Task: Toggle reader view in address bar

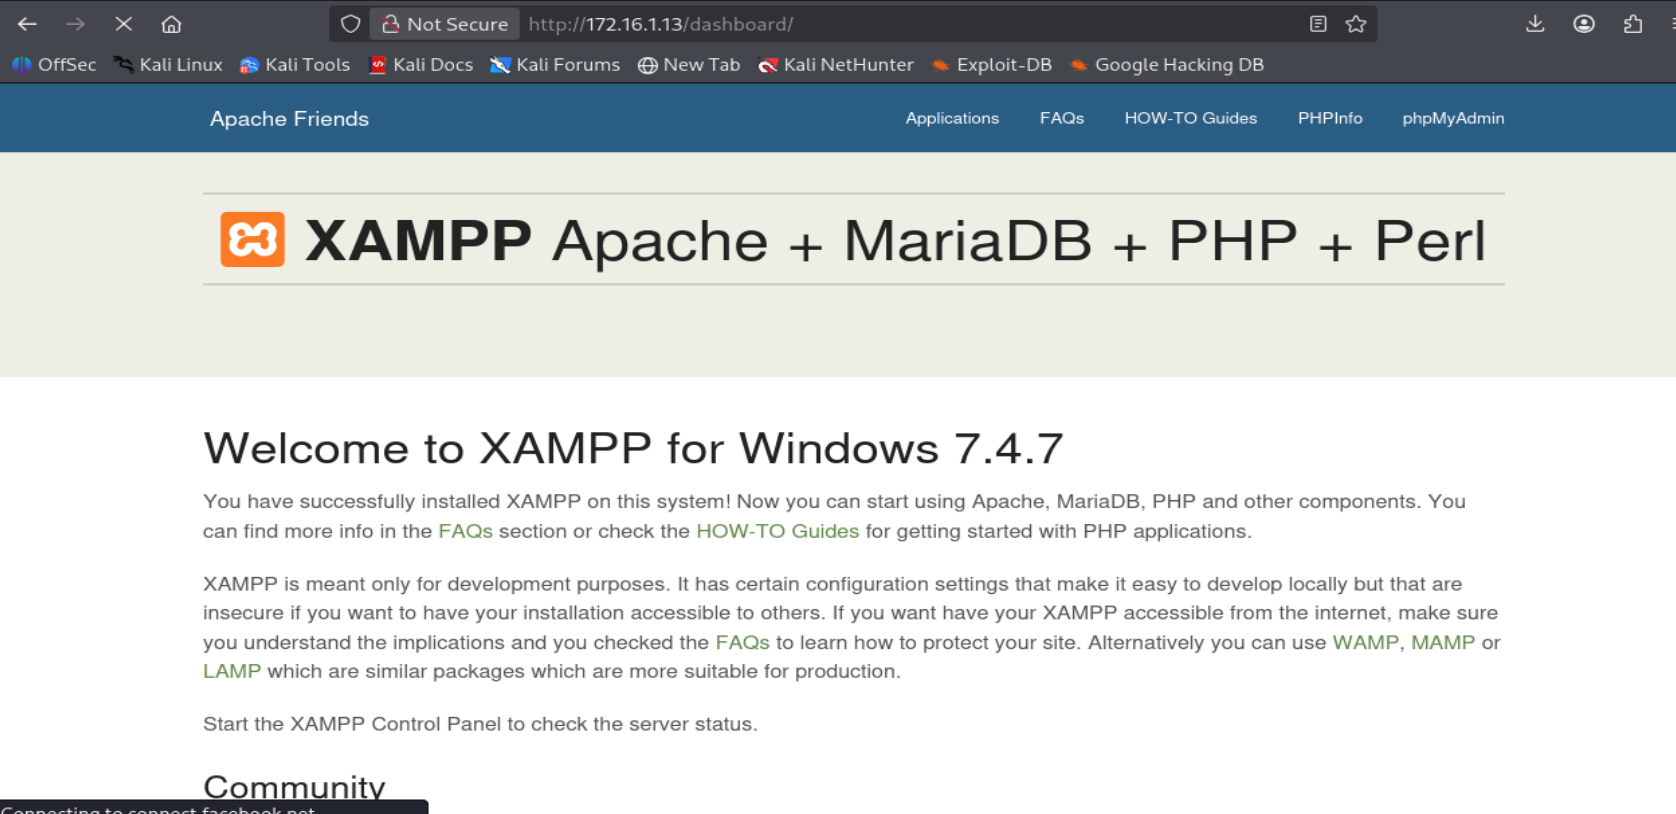Action: tap(1318, 24)
